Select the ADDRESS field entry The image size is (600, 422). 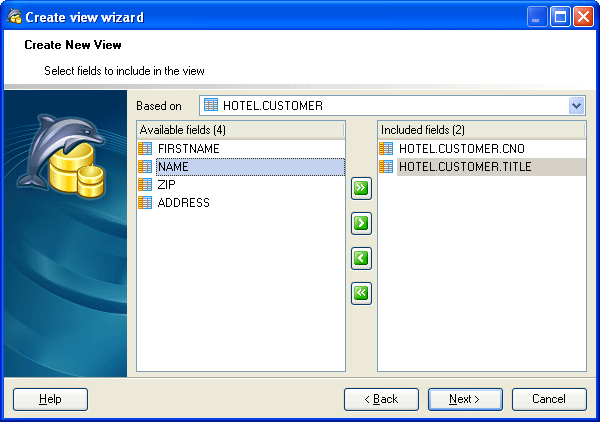coord(184,203)
